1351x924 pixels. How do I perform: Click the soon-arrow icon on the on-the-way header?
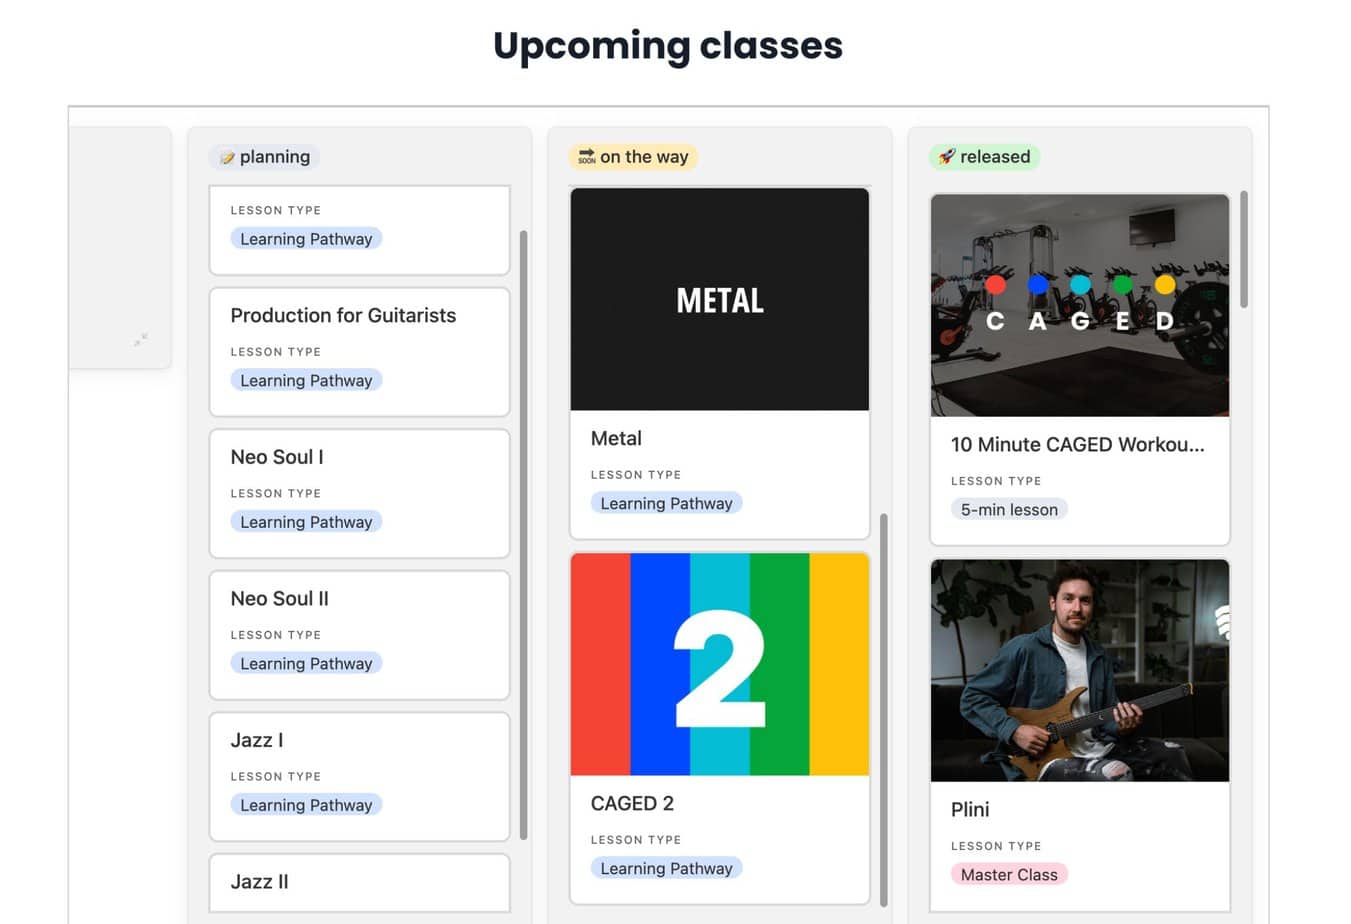(587, 156)
